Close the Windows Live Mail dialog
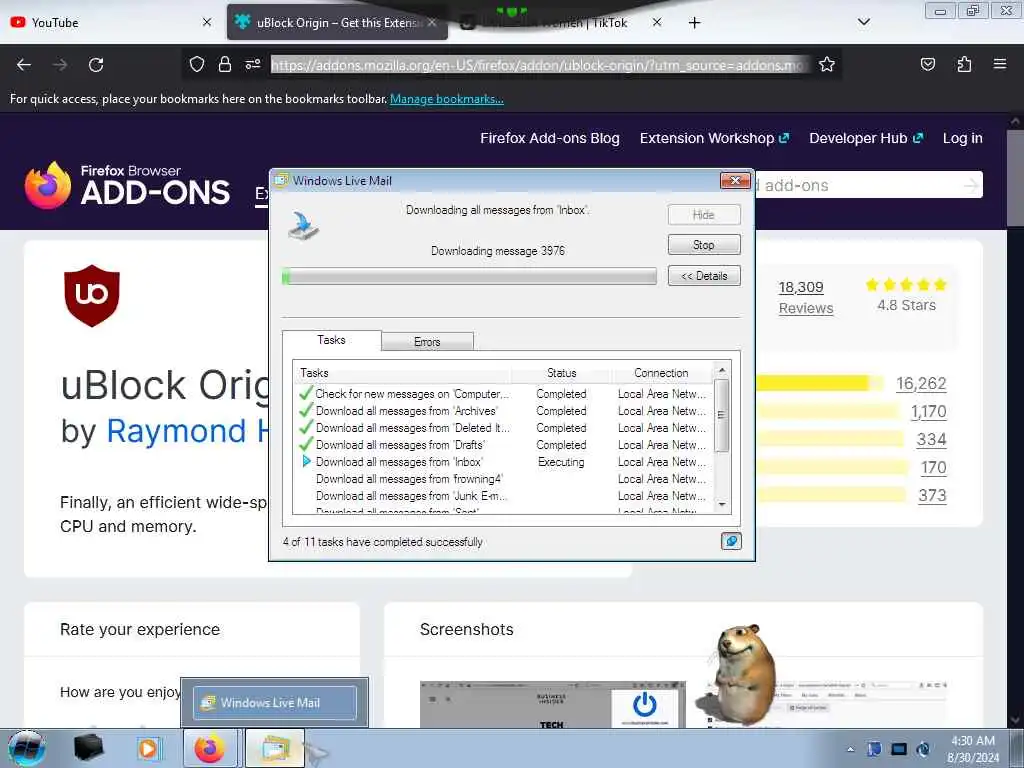The height and width of the screenshot is (768, 1024). tap(735, 180)
